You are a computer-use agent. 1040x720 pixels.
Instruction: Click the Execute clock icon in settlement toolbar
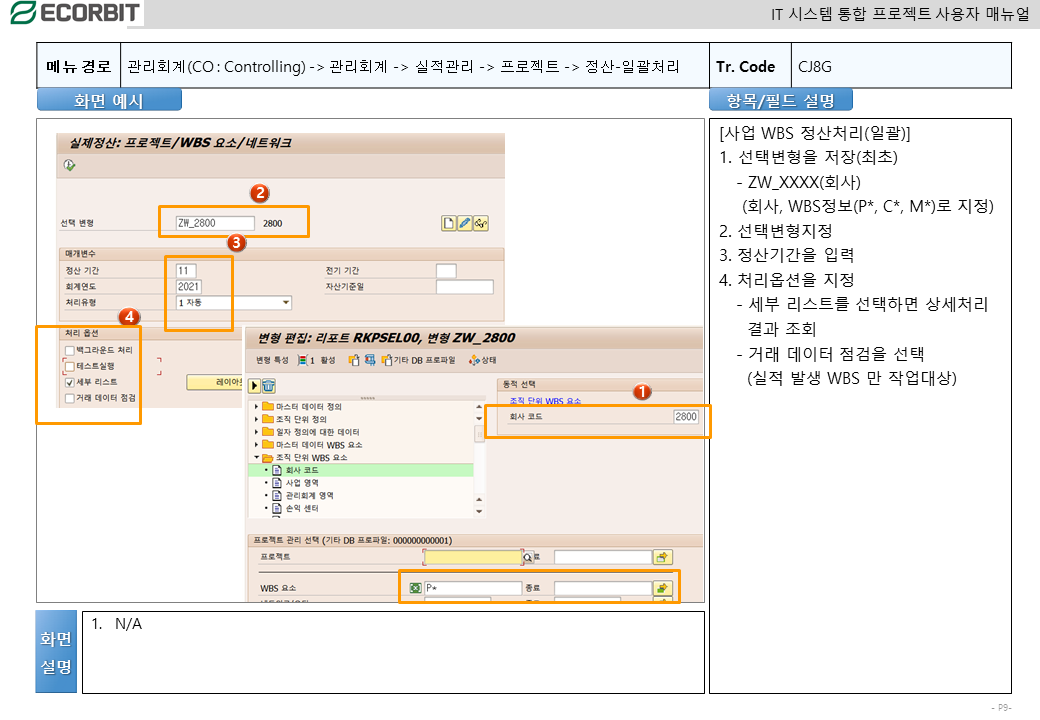coord(70,165)
